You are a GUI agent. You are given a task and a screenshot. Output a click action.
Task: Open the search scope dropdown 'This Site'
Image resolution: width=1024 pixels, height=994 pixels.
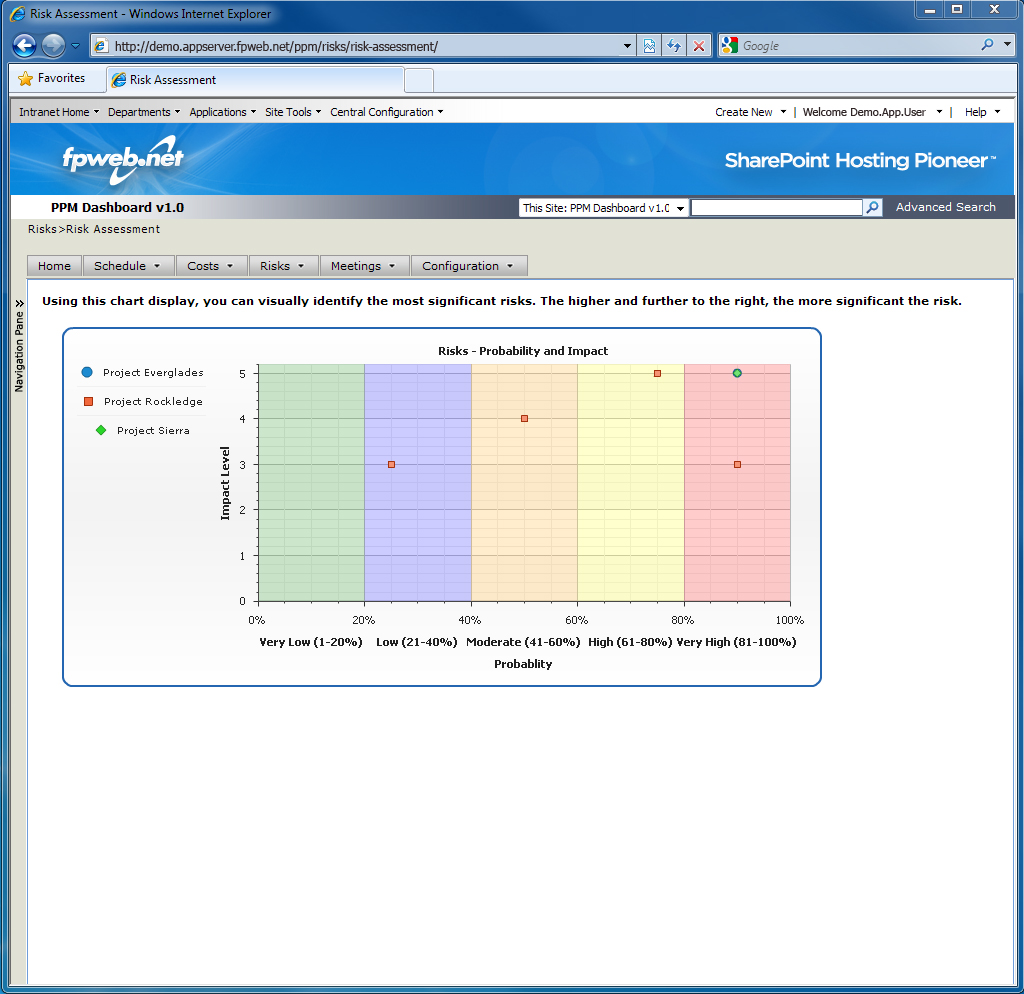pyautogui.click(x=603, y=208)
